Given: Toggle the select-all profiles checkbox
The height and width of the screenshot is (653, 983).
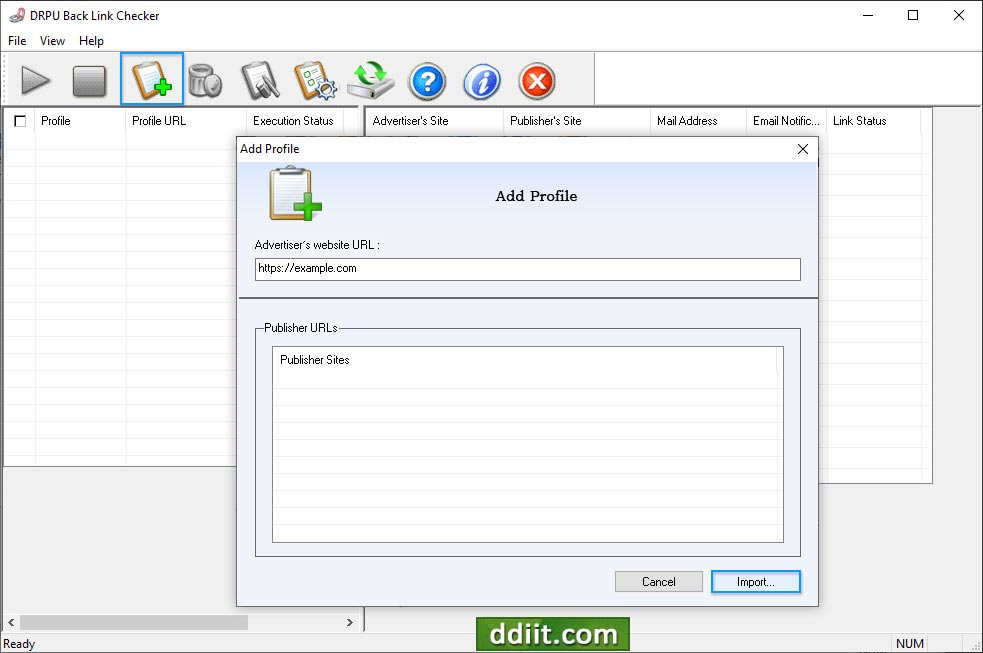Looking at the screenshot, I should pos(19,120).
